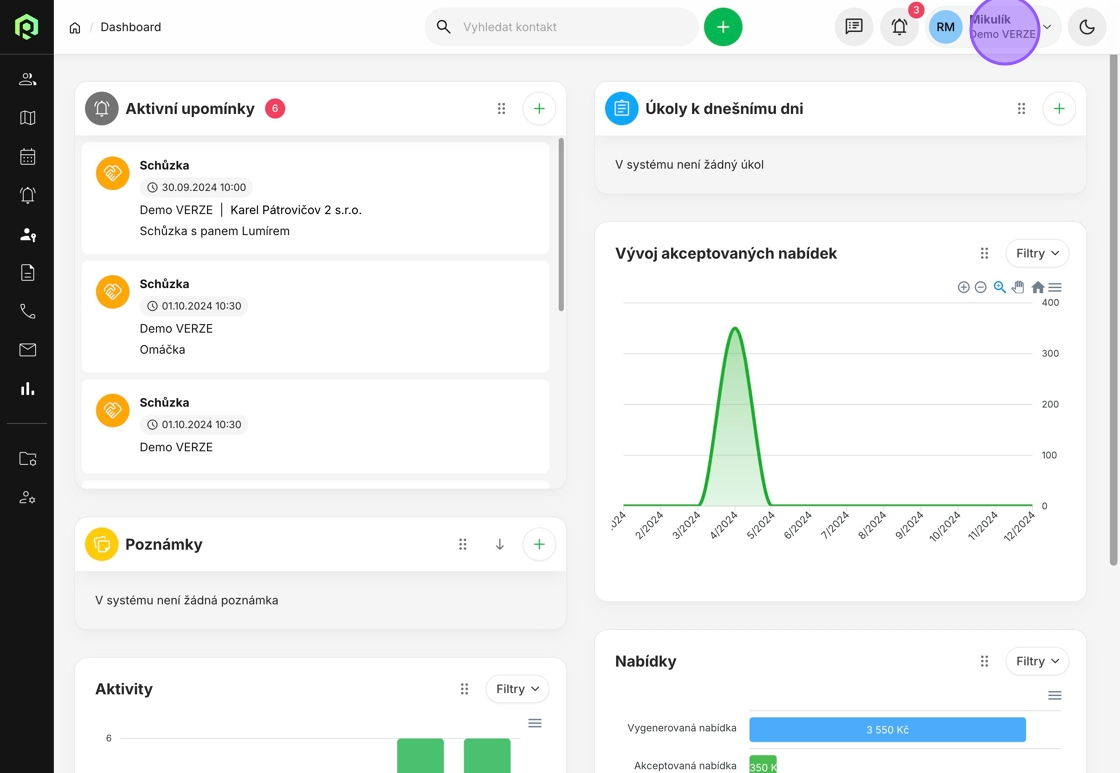The image size is (1120, 773).
Task: Open the mail icon in the sidebar
Action: click(27, 349)
